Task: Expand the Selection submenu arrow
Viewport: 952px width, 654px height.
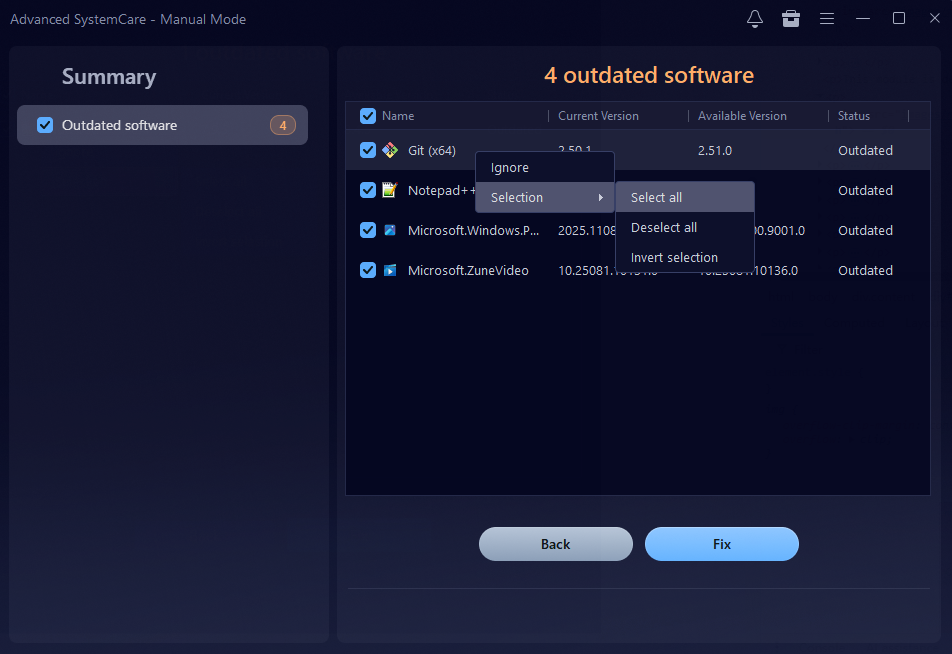Action: coord(600,198)
